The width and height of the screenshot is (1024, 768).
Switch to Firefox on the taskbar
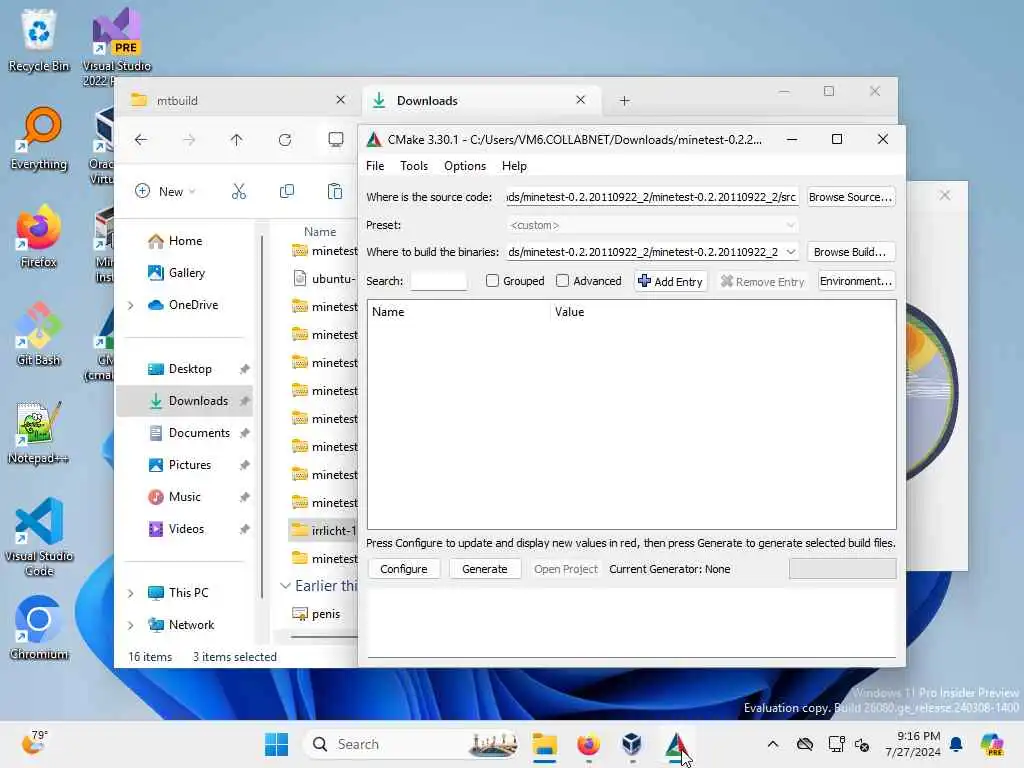pos(588,744)
